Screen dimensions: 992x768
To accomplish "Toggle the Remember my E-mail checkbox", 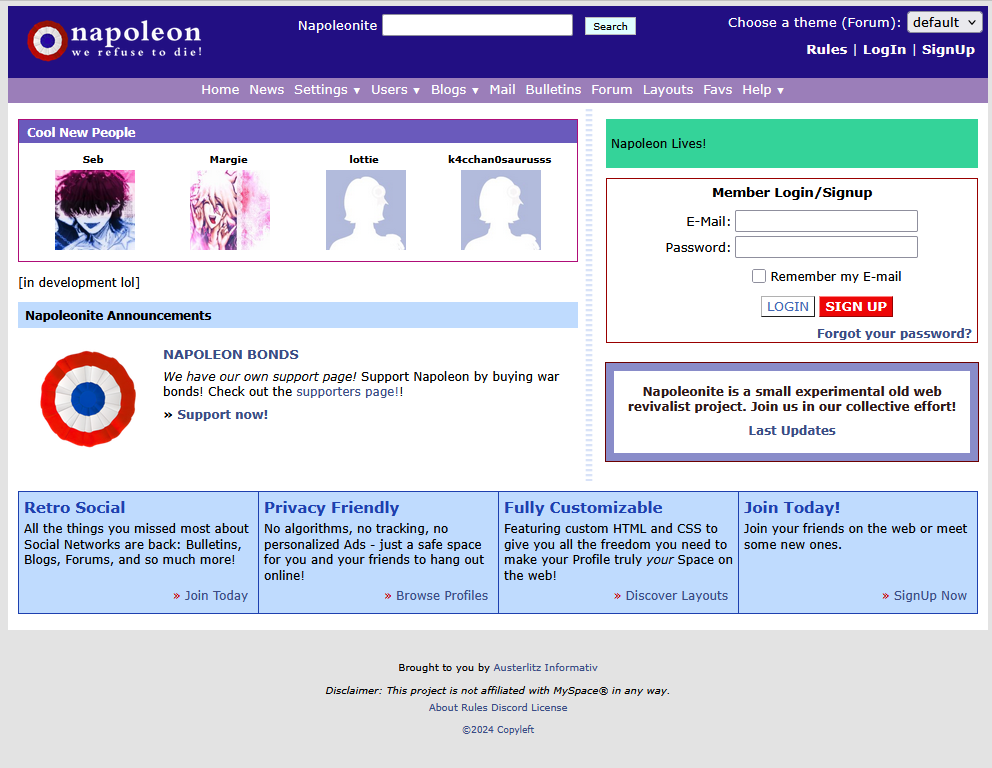I will (759, 276).
